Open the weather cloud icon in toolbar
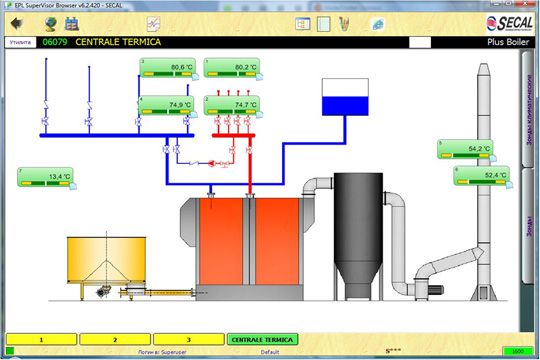The image size is (540, 360). click(x=378, y=24)
